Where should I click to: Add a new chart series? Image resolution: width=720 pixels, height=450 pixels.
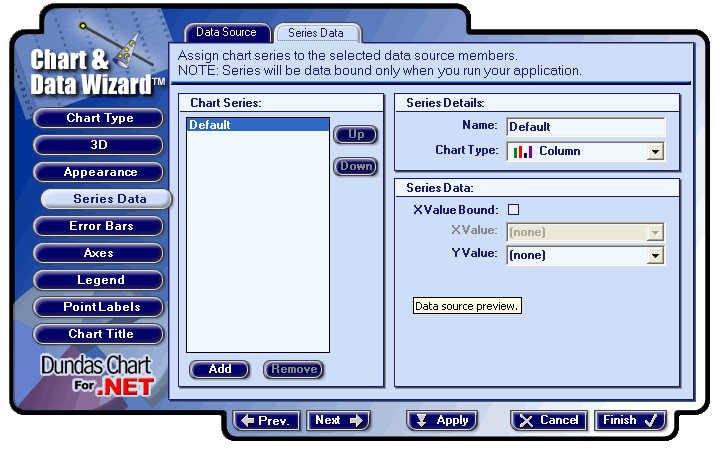click(220, 369)
